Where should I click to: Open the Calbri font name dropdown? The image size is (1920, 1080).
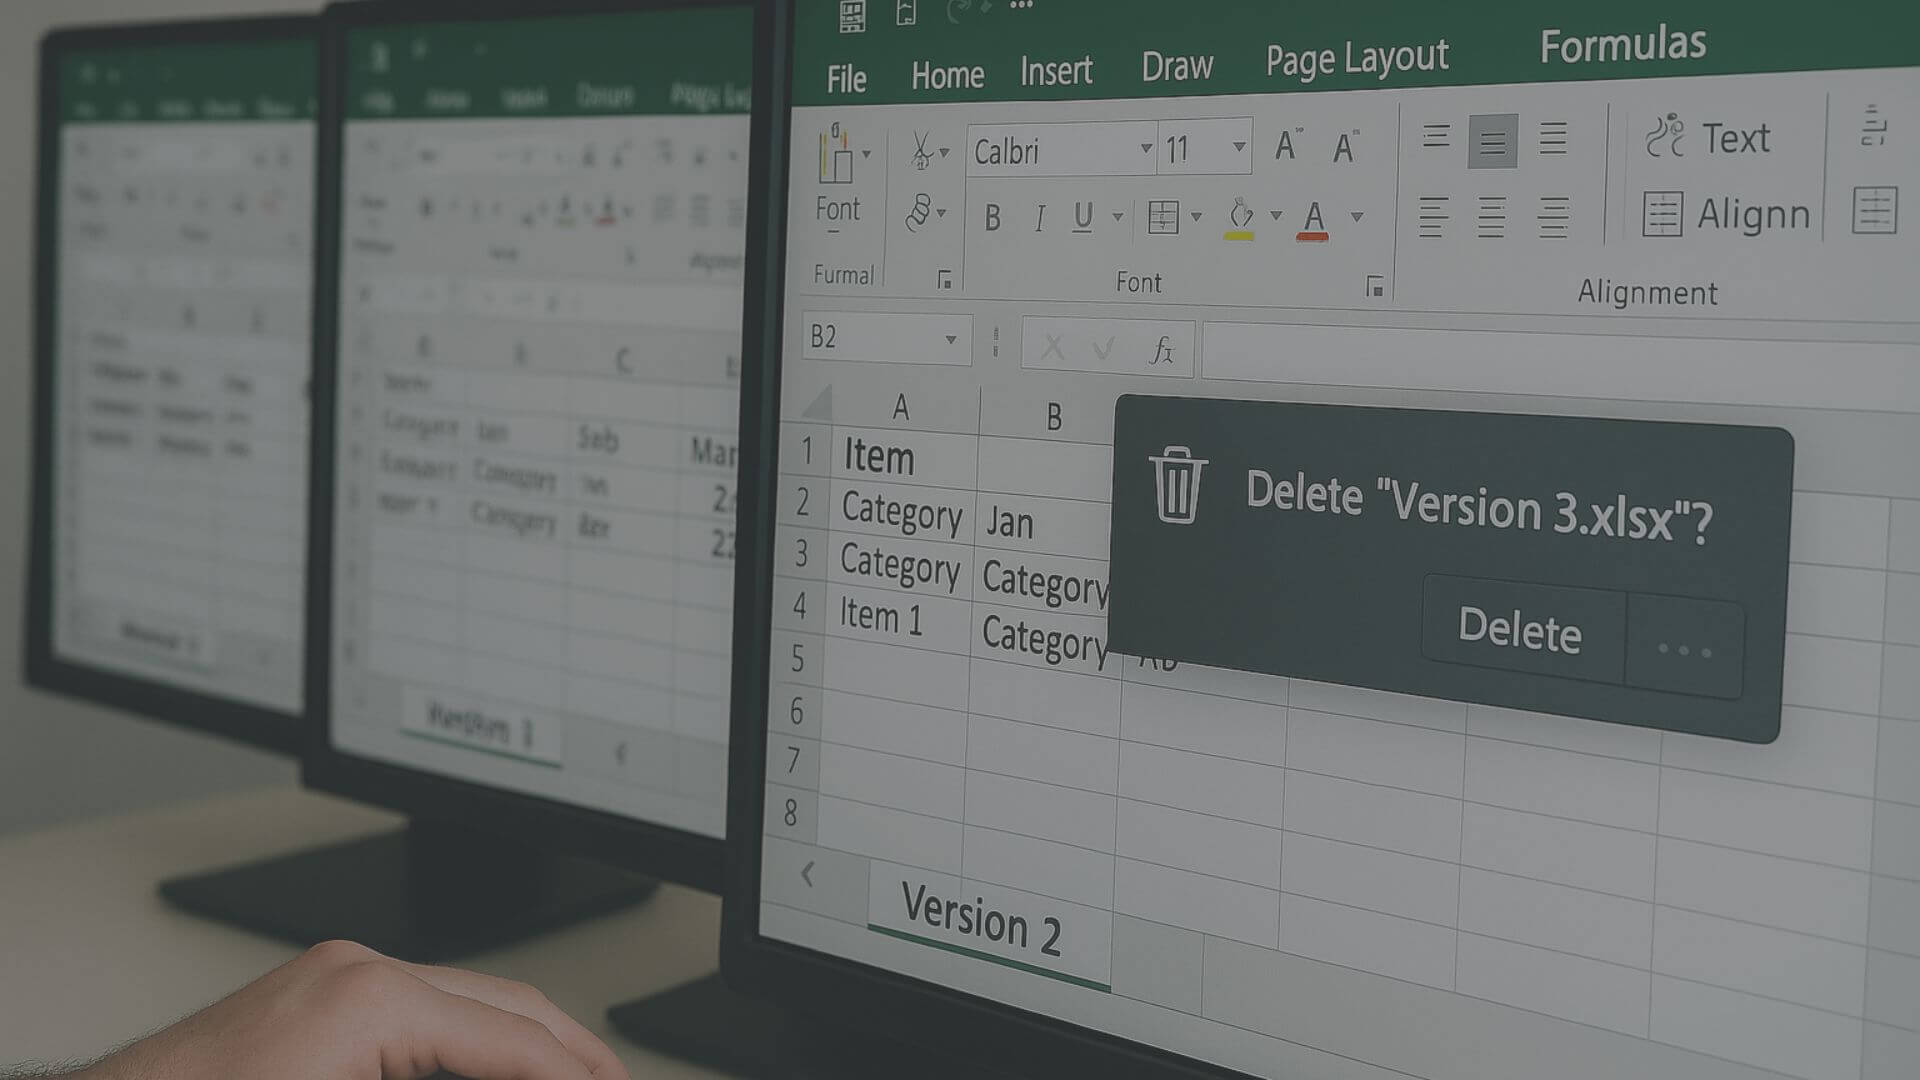[x=1146, y=149]
